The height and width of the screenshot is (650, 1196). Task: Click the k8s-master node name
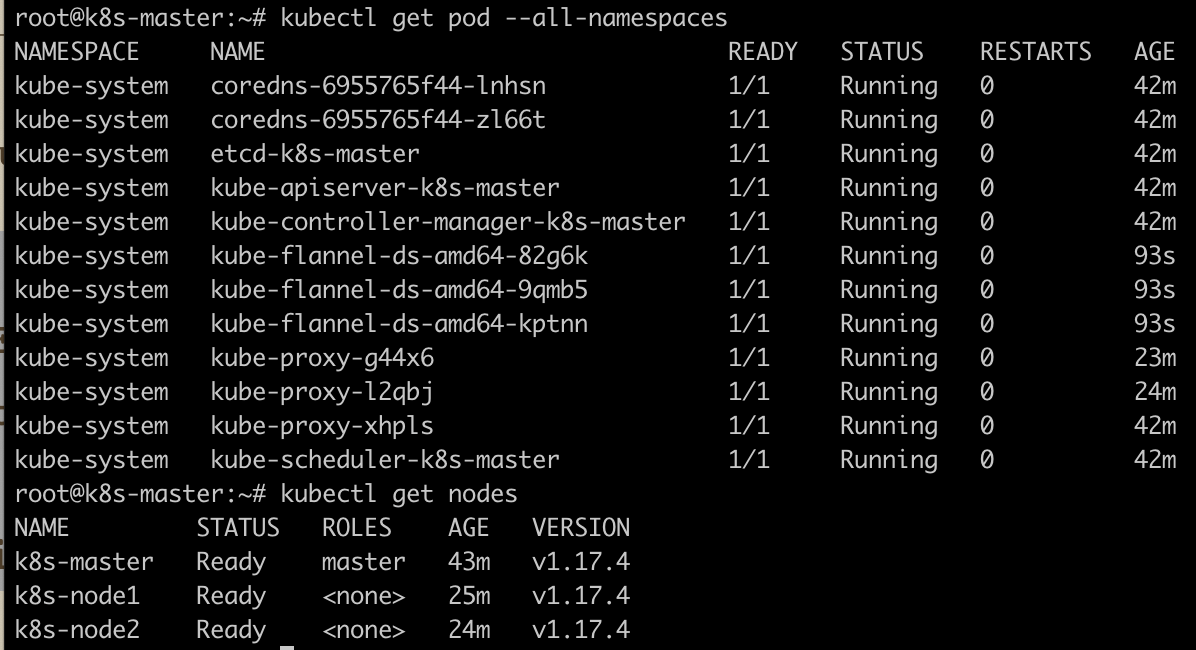coord(84,562)
